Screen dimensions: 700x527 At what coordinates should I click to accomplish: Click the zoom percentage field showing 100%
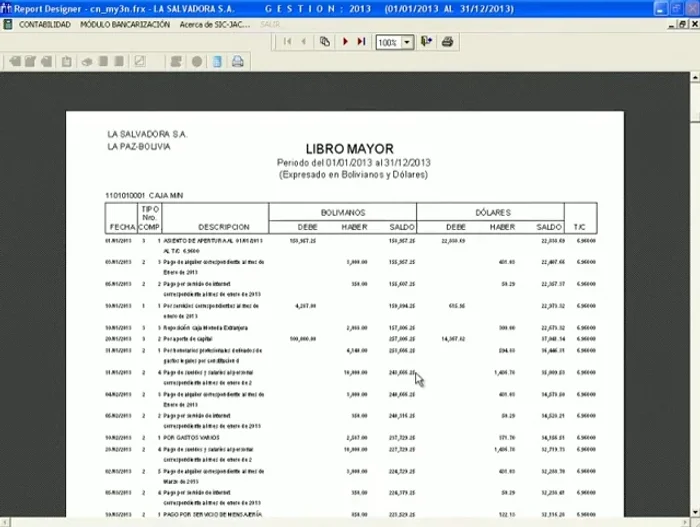tap(388, 42)
